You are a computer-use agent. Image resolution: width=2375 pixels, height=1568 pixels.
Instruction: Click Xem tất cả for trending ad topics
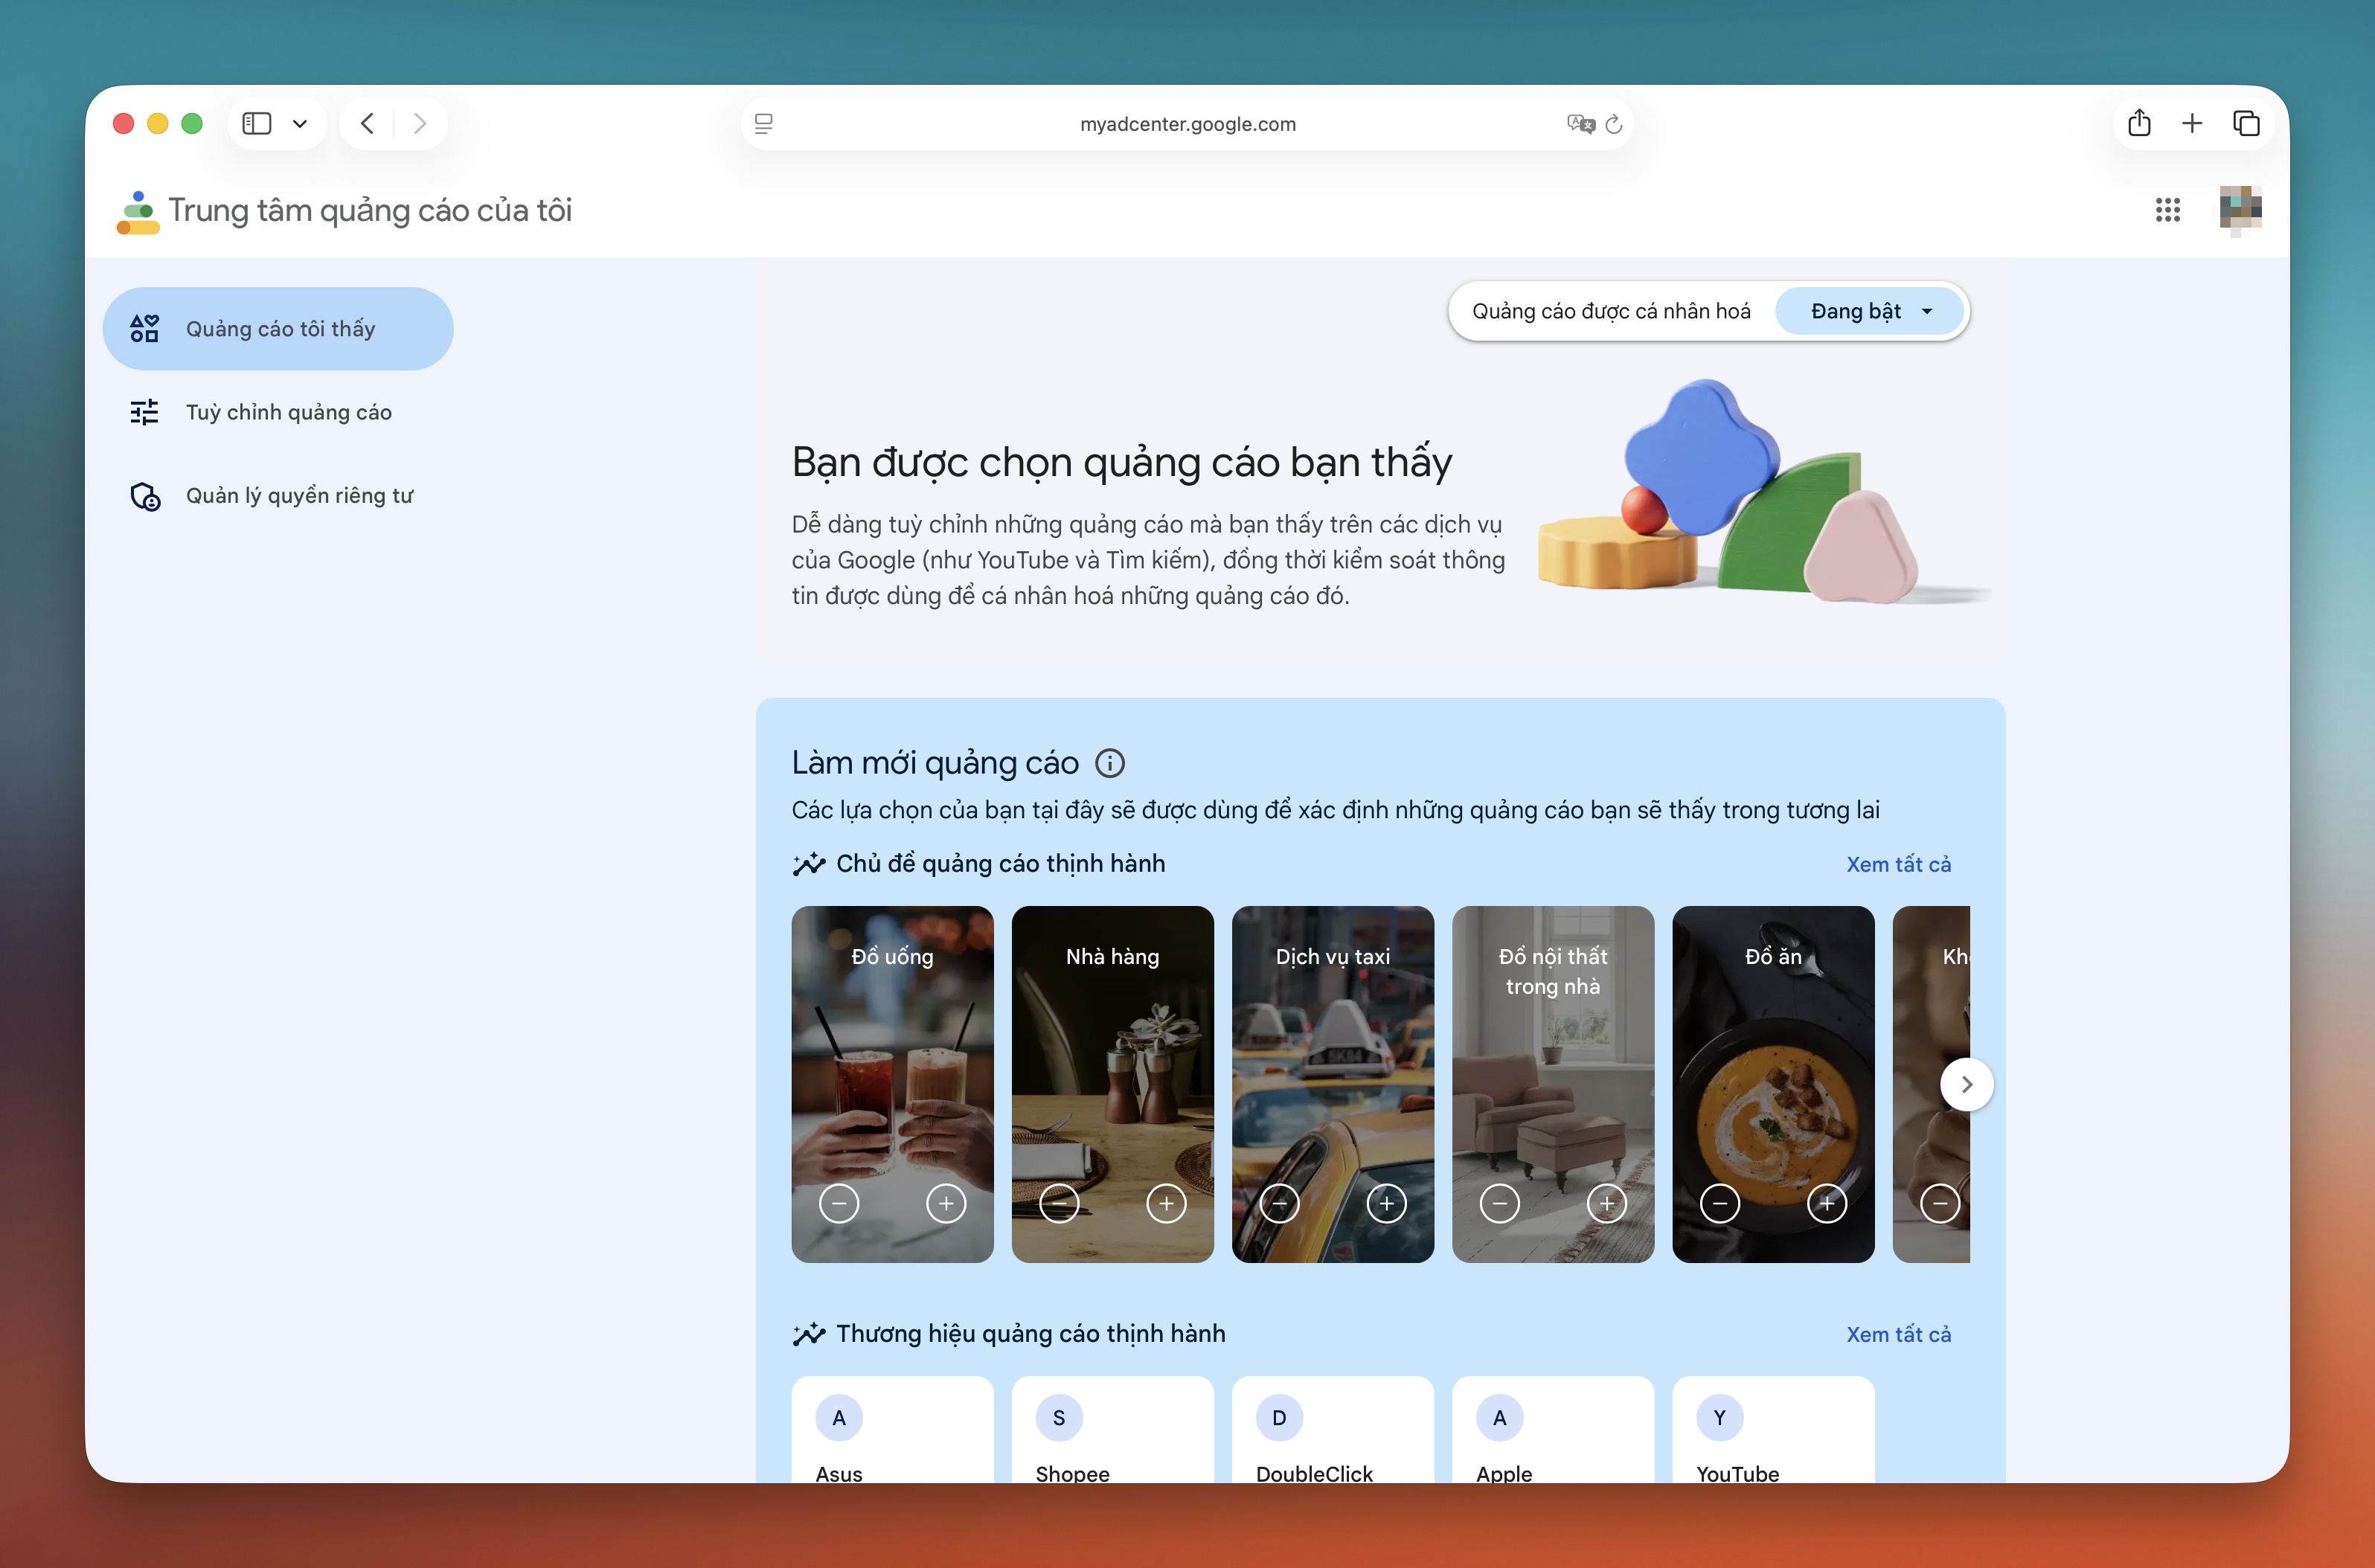click(x=1898, y=864)
